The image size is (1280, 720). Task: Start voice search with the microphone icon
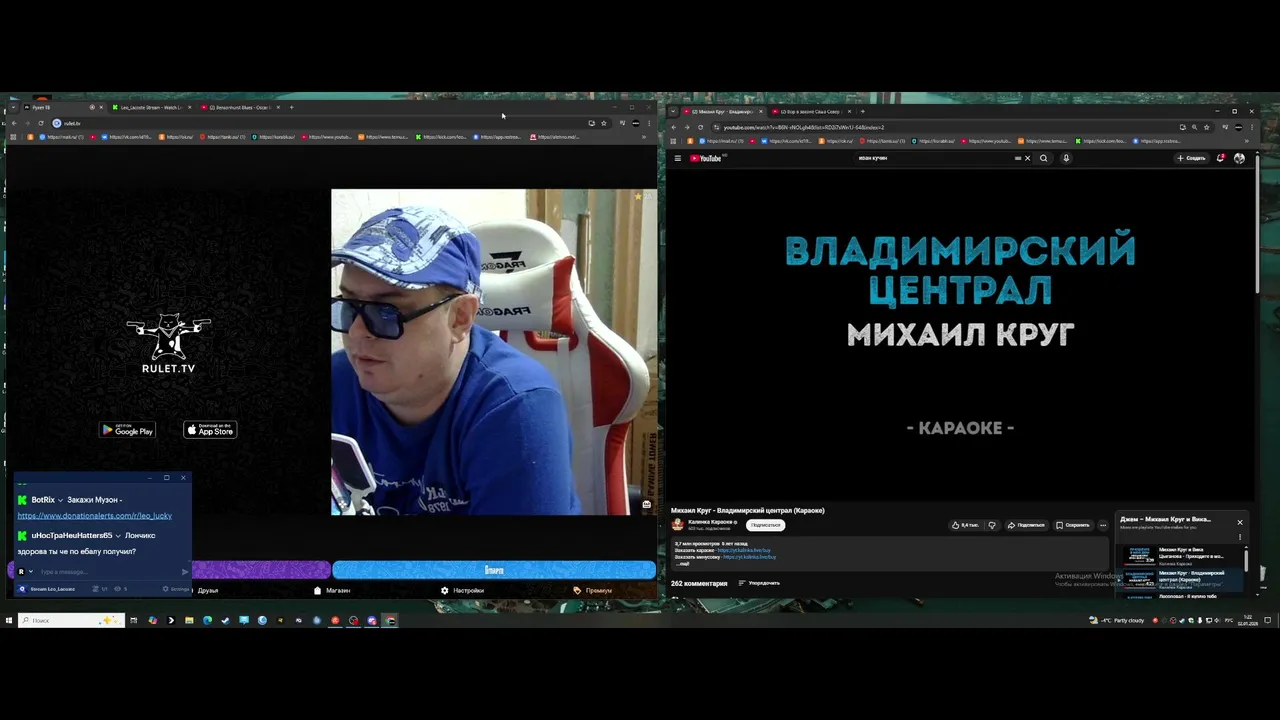coord(1066,158)
